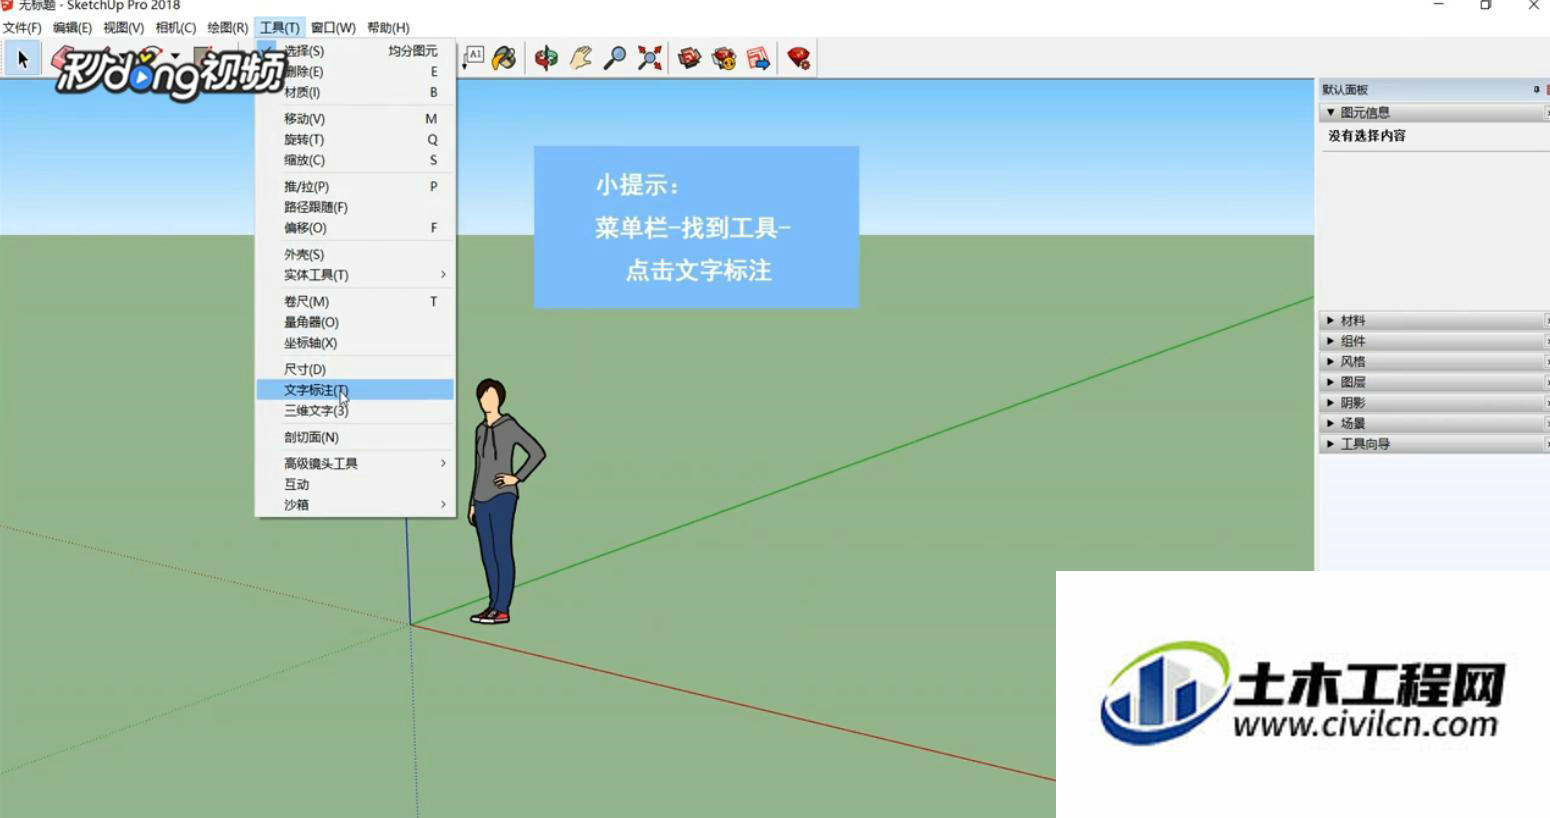Open the 视图(V) menu
The image size is (1550, 818).
[123, 28]
